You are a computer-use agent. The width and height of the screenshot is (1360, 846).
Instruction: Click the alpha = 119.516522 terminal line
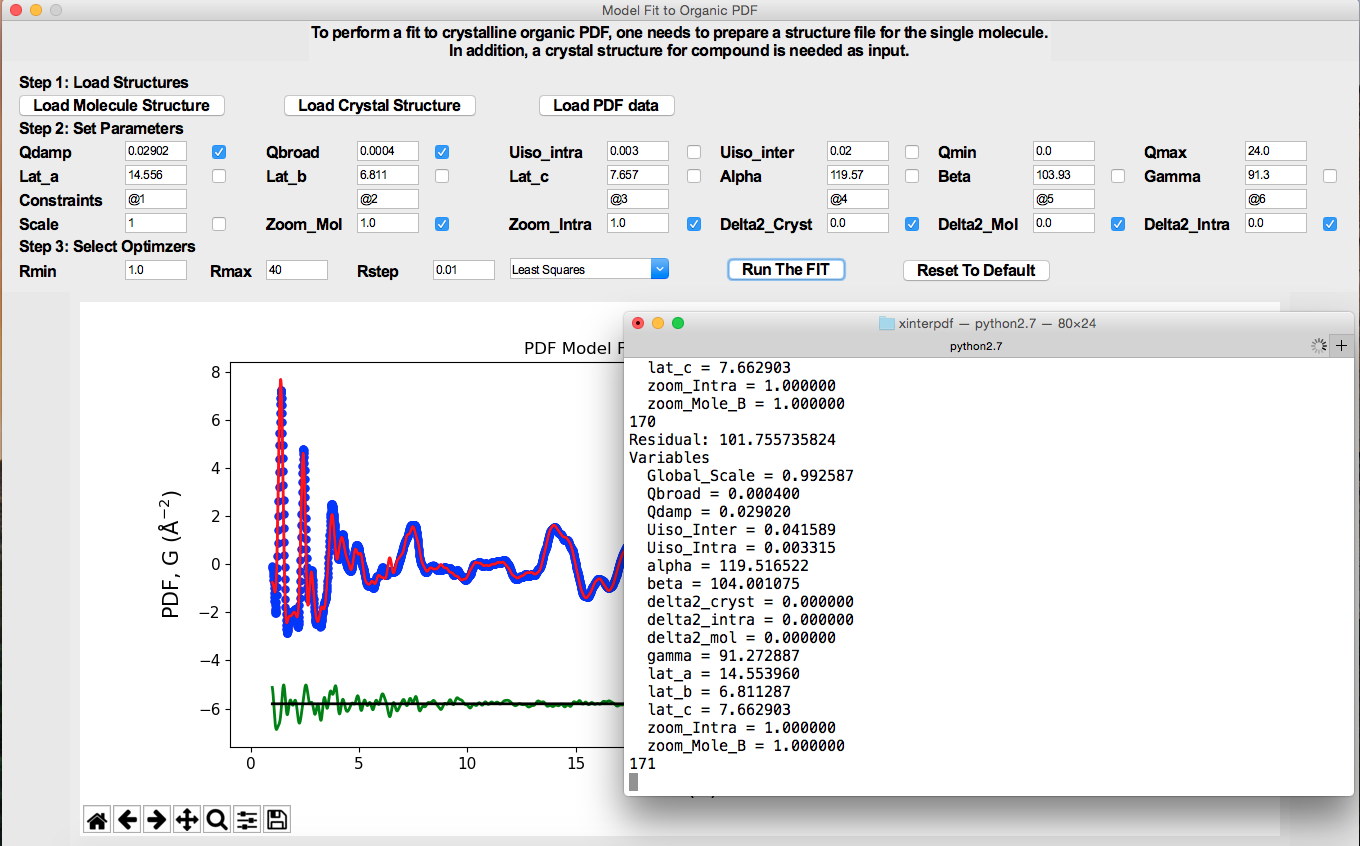[x=728, y=566]
